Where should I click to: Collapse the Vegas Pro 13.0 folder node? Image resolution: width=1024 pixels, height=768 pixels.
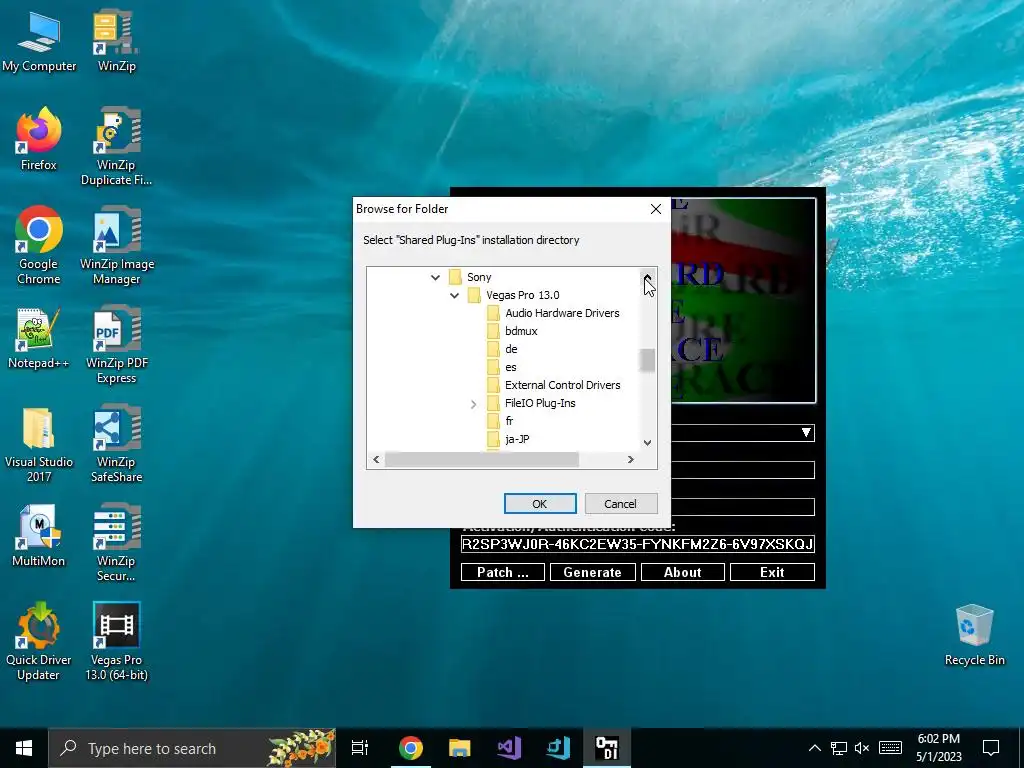point(455,296)
